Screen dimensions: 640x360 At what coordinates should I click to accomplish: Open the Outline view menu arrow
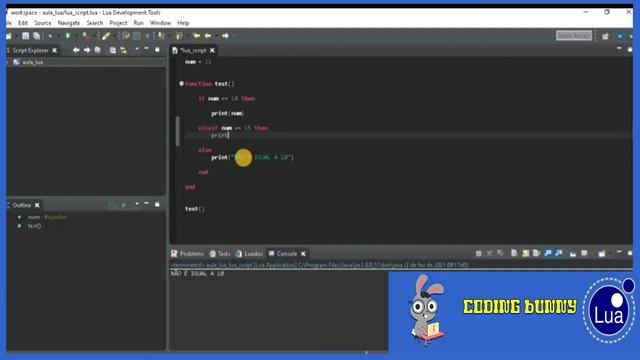click(x=137, y=204)
